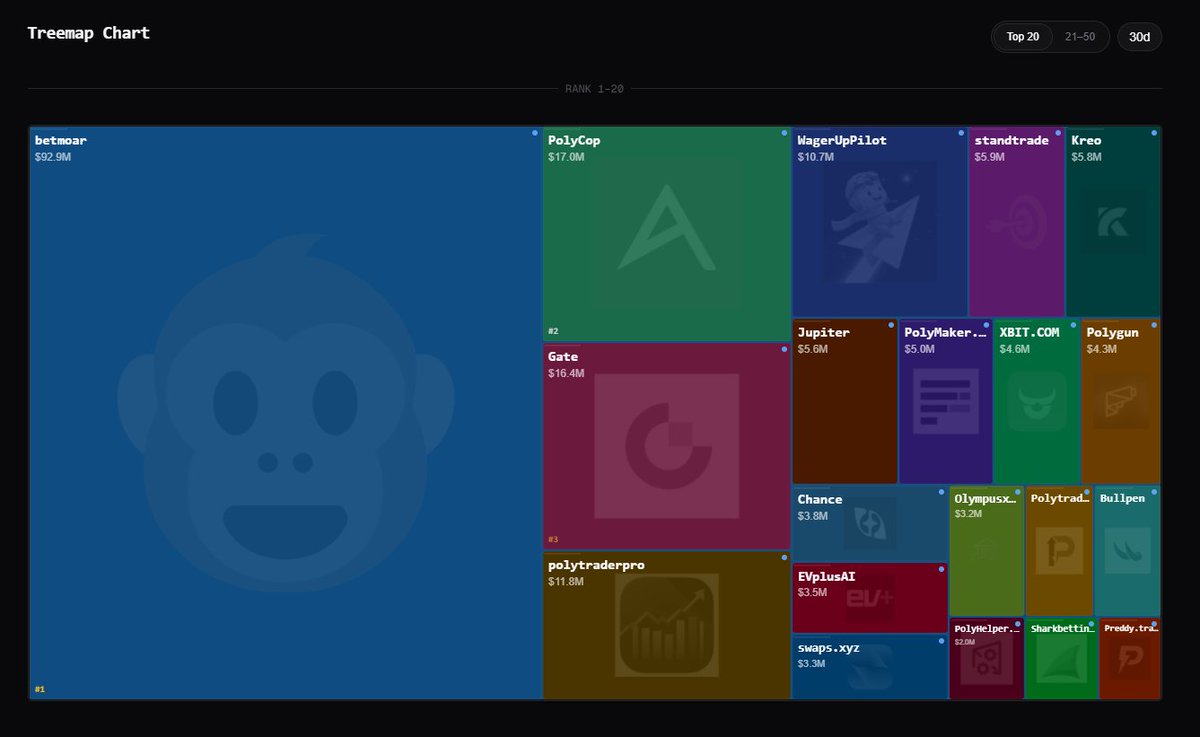
Task: Click the Olympusx tile logo
Action: pos(986,550)
